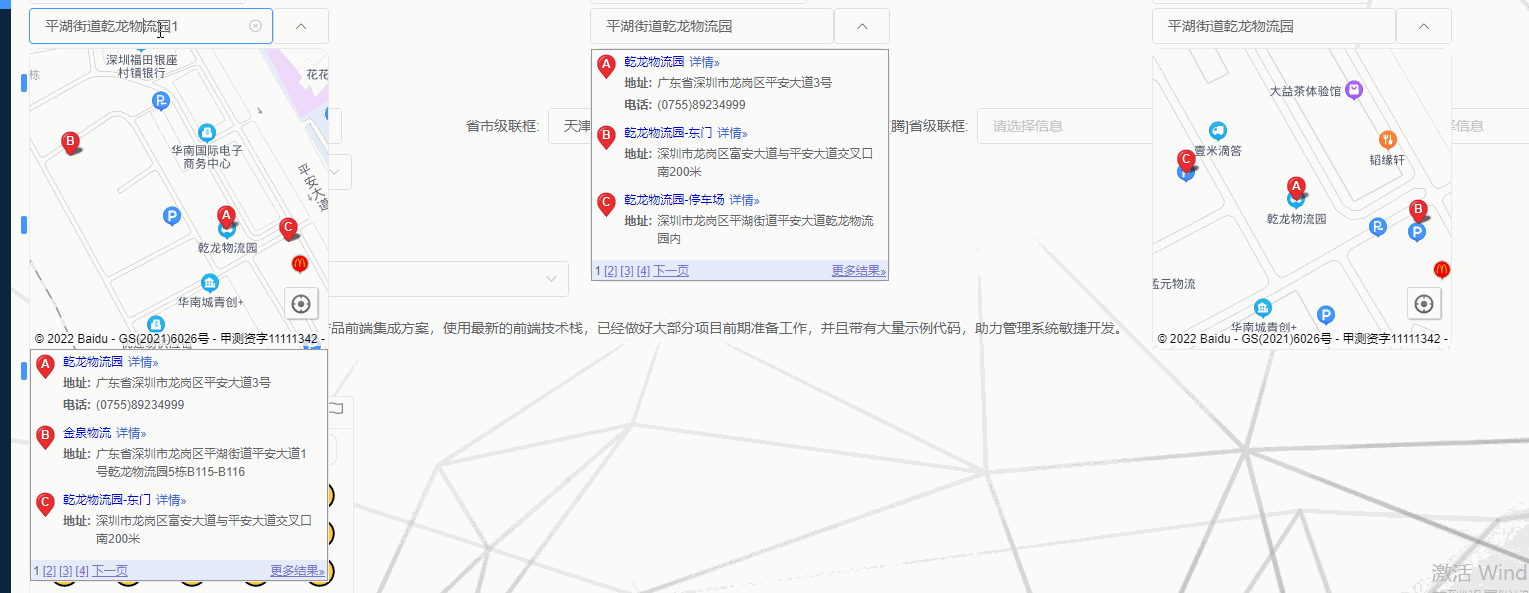Click the 华南城青创+ icon on the left map
Viewport: 1529px width, 593px height.
coord(209,283)
